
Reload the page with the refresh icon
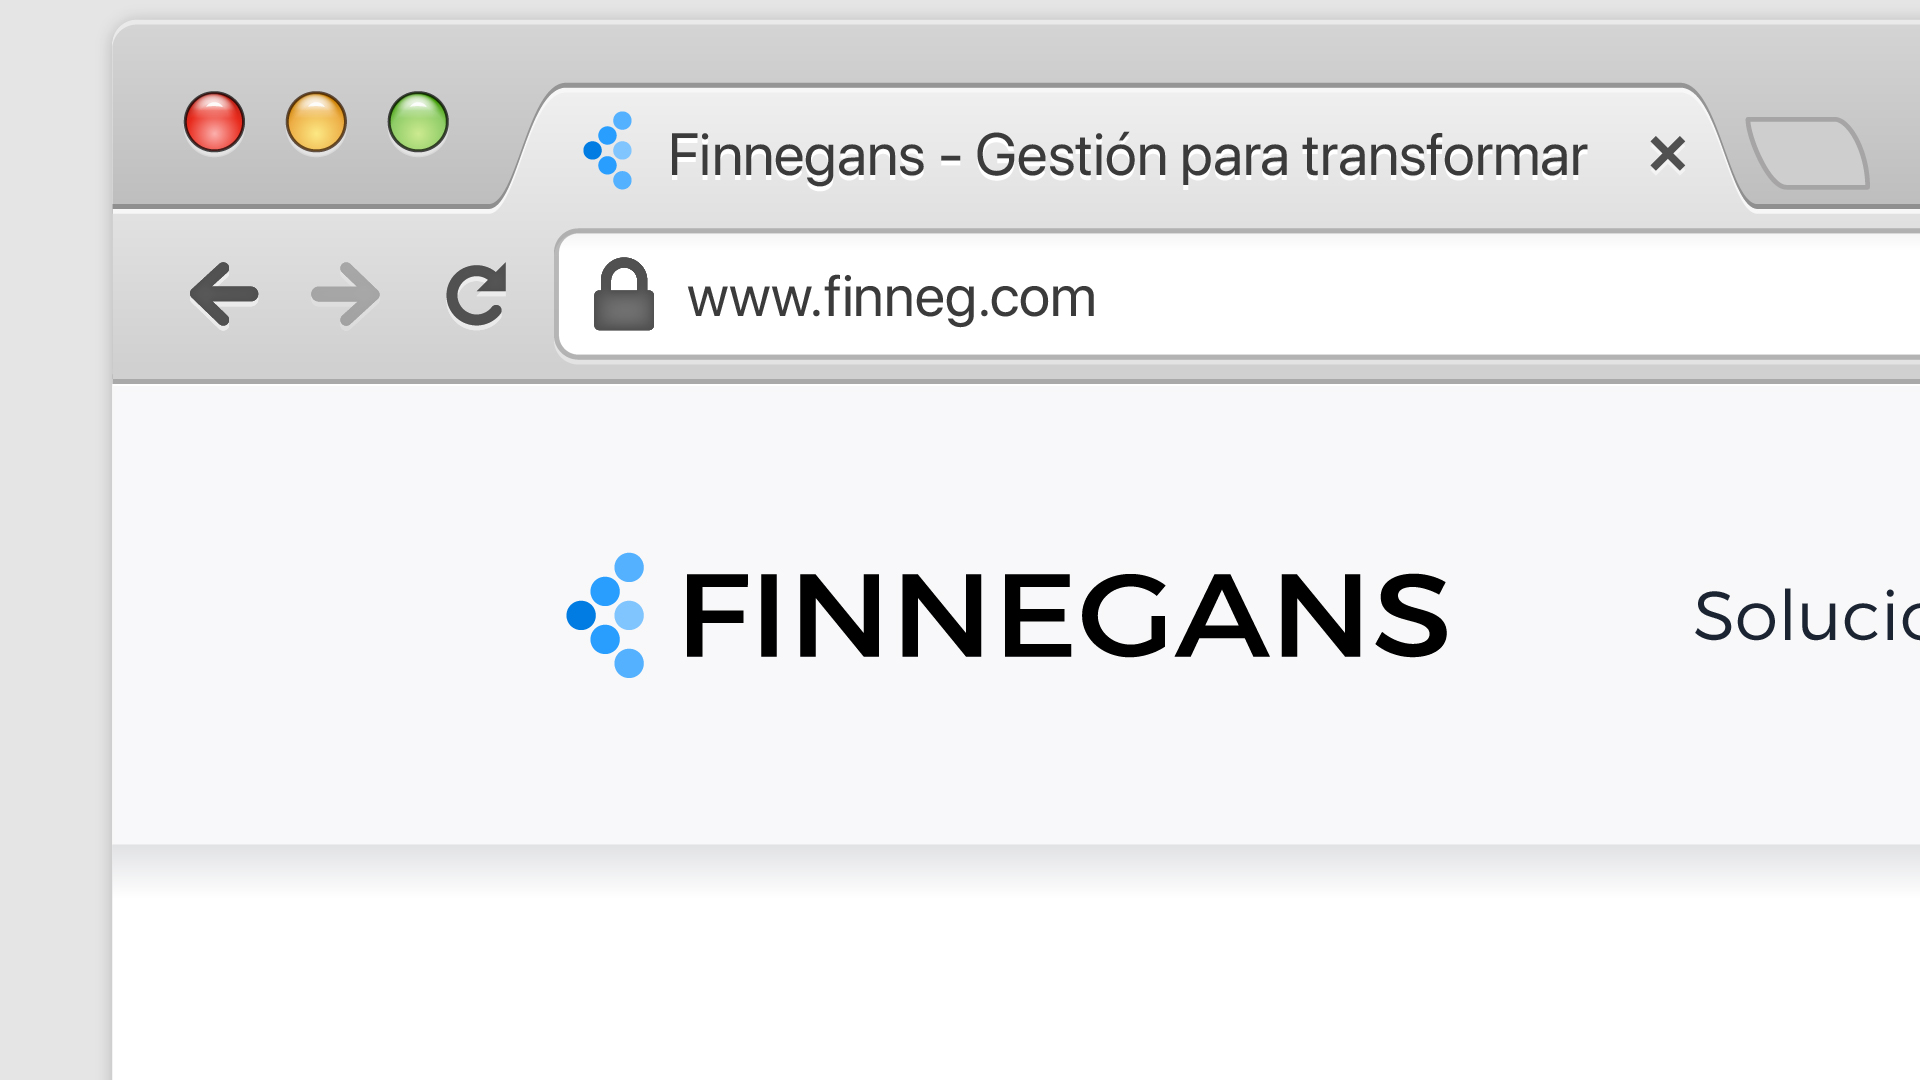click(x=477, y=294)
